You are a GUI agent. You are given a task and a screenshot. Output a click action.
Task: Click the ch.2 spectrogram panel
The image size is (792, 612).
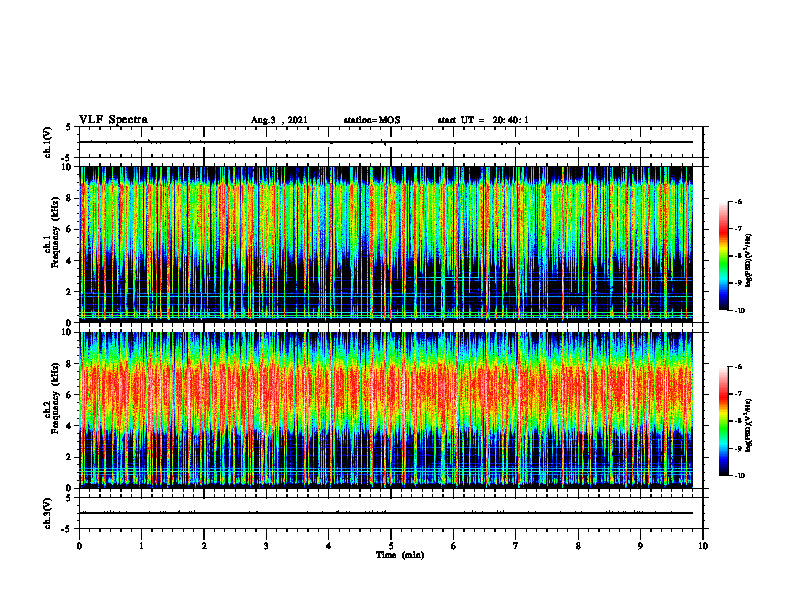tap(386, 410)
